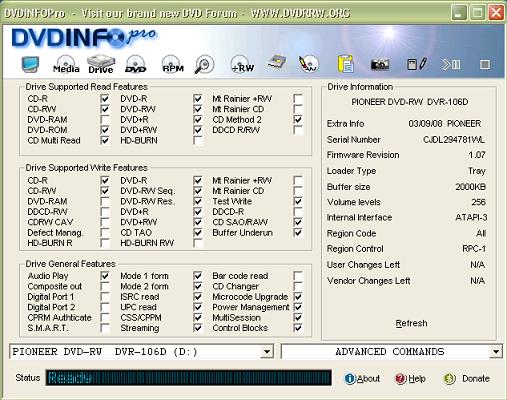Click Volume levels value 256
Viewport: 507px width, 400px height.
478,202
